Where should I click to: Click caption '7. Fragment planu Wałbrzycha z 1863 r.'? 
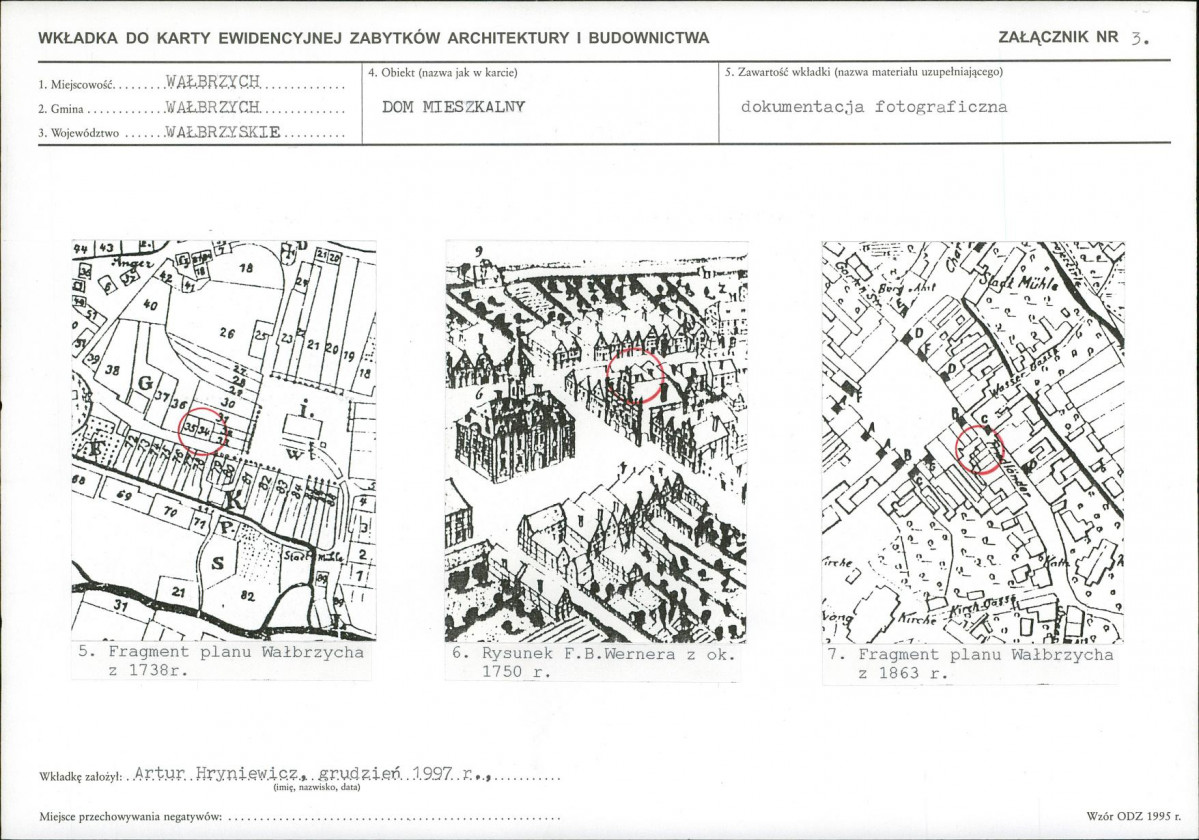tap(972, 663)
